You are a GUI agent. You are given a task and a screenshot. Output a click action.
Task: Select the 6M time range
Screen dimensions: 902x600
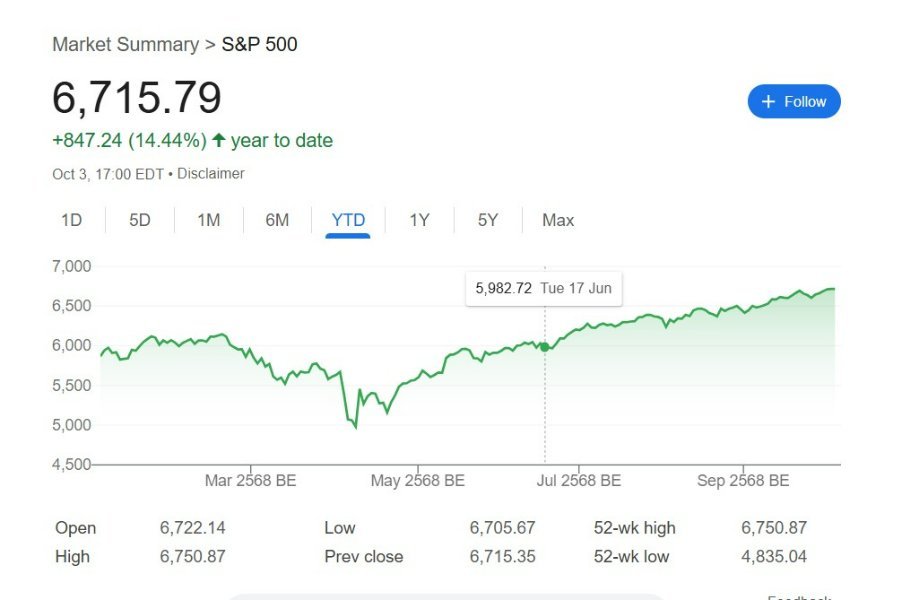[277, 220]
